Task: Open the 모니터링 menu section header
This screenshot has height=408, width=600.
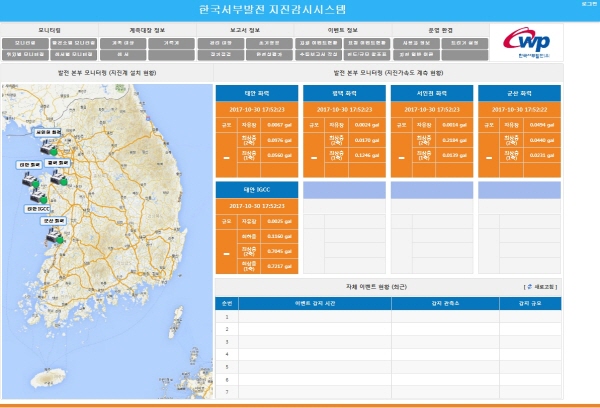Action: 49,31
